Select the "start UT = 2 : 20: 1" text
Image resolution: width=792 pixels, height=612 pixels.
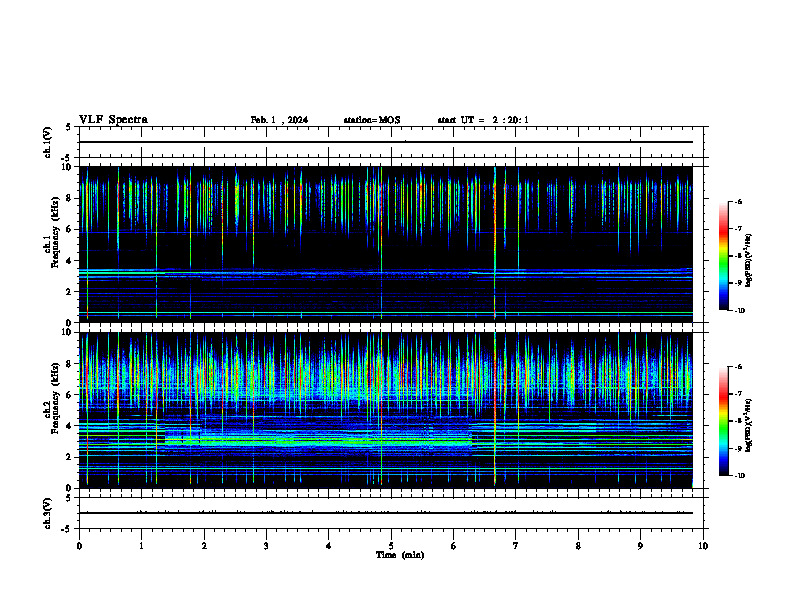[483, 120]
